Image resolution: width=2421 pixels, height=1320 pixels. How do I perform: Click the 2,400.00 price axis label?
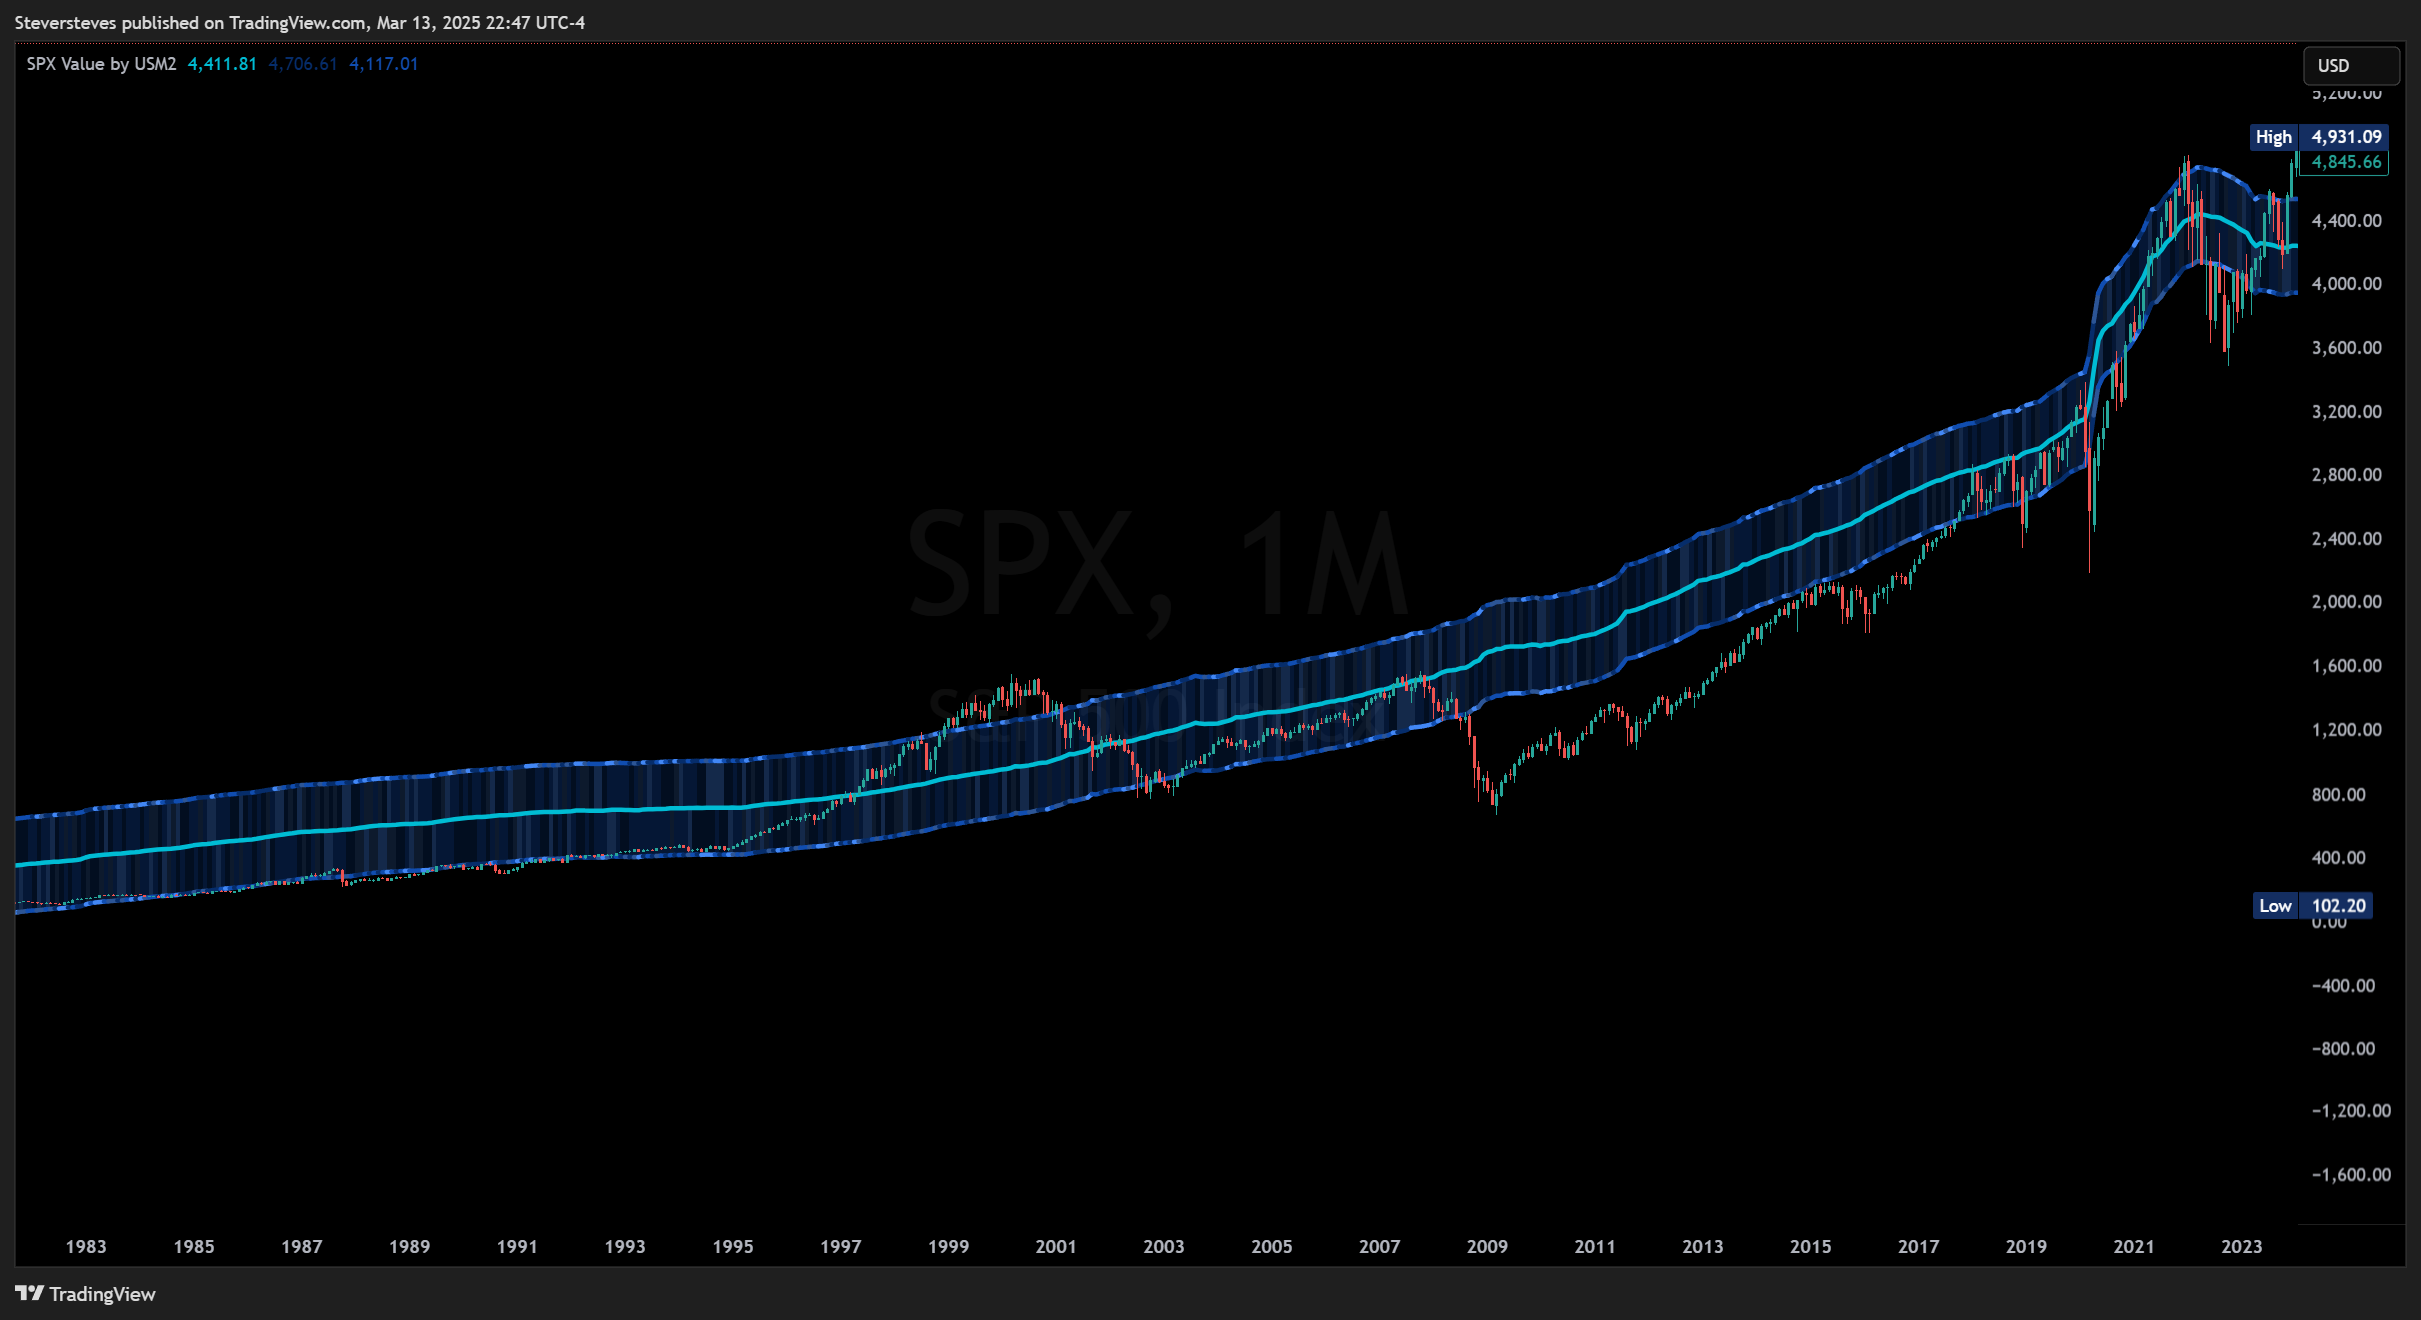click(2346, 539)
